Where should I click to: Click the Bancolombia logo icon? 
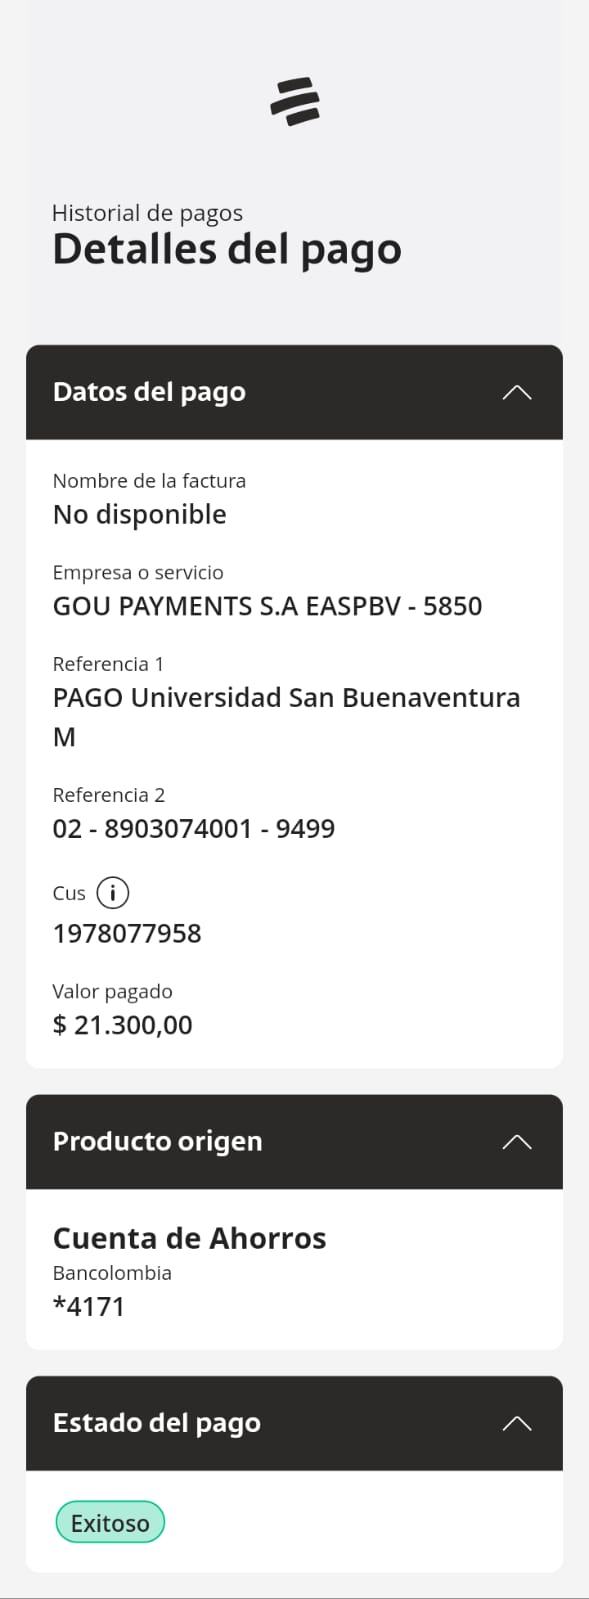click(295, 102)
